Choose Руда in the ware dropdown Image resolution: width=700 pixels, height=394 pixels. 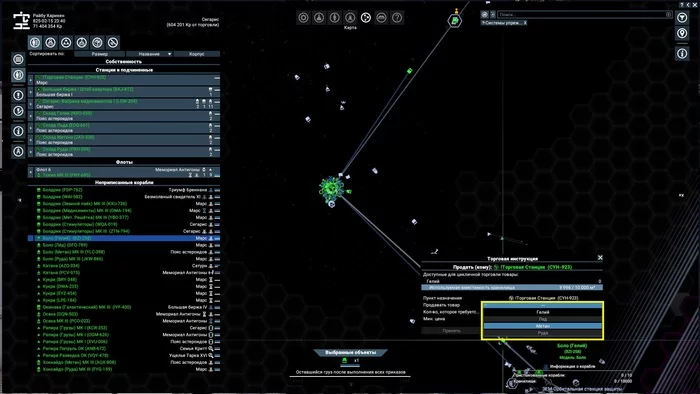(542, 333)
